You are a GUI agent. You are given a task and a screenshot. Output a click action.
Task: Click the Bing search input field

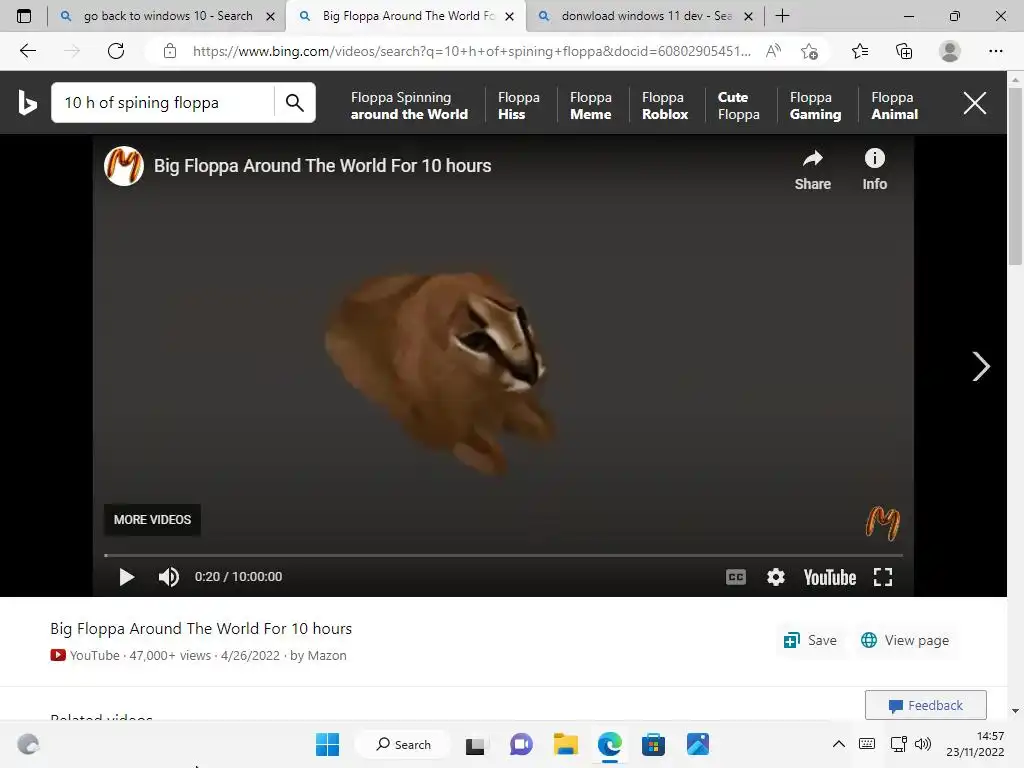click(x=163, y=103)
